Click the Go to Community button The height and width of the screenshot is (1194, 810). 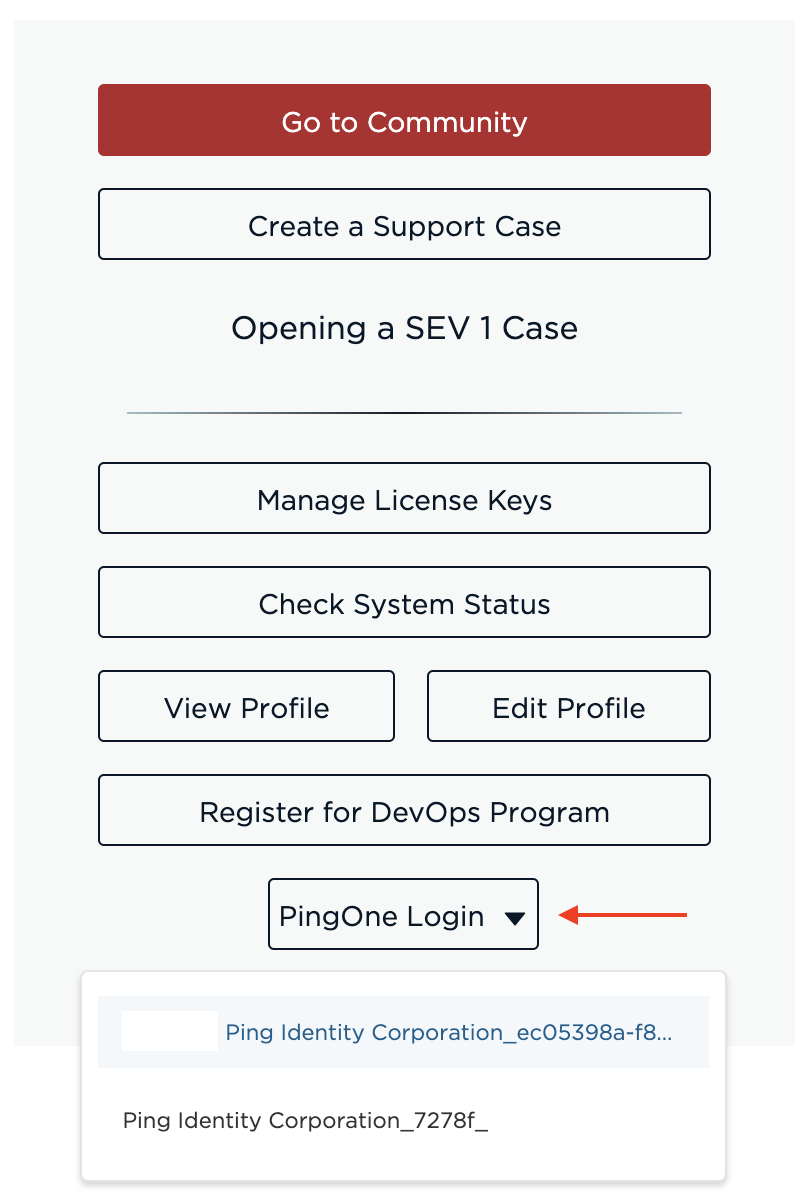pyautogui.click(x=404, y=120)
